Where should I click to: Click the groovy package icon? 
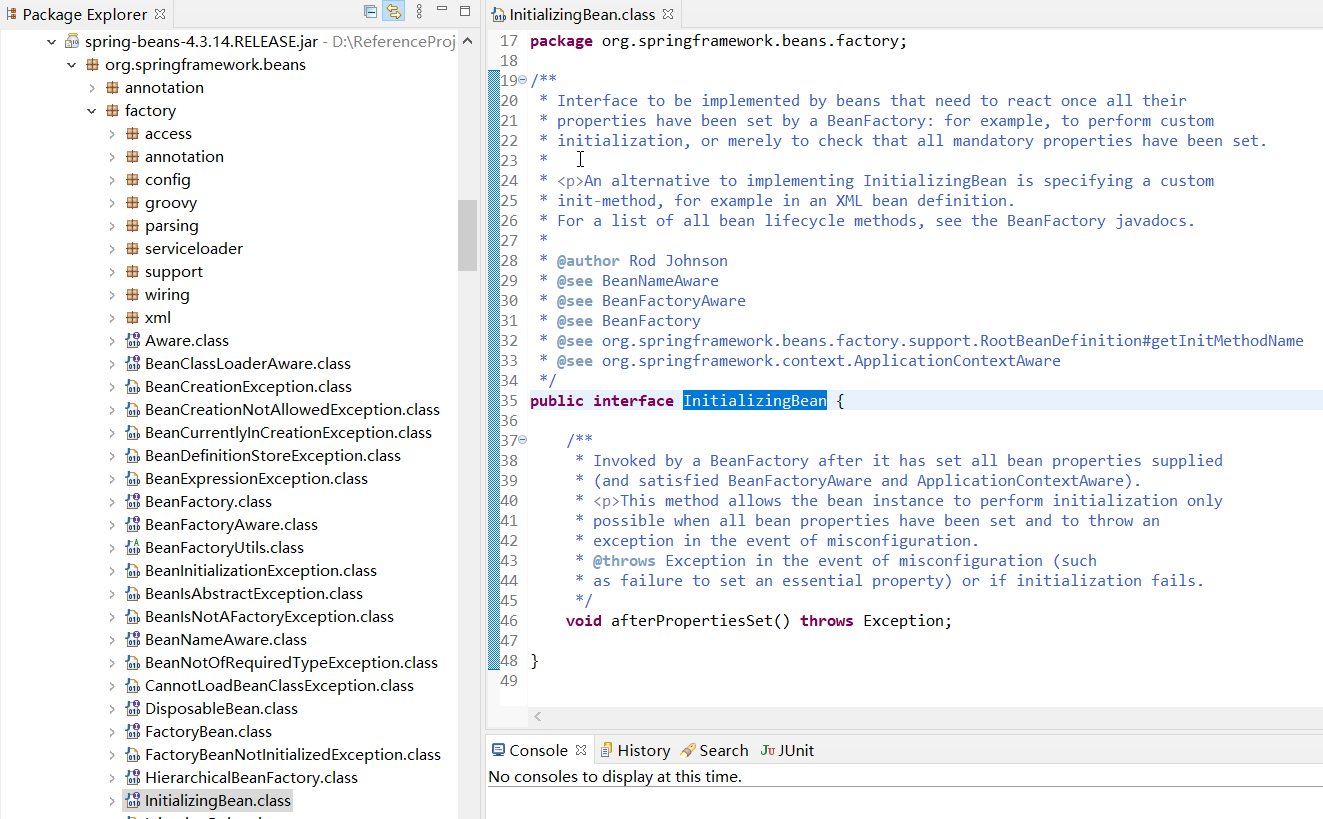coord(132,203)
